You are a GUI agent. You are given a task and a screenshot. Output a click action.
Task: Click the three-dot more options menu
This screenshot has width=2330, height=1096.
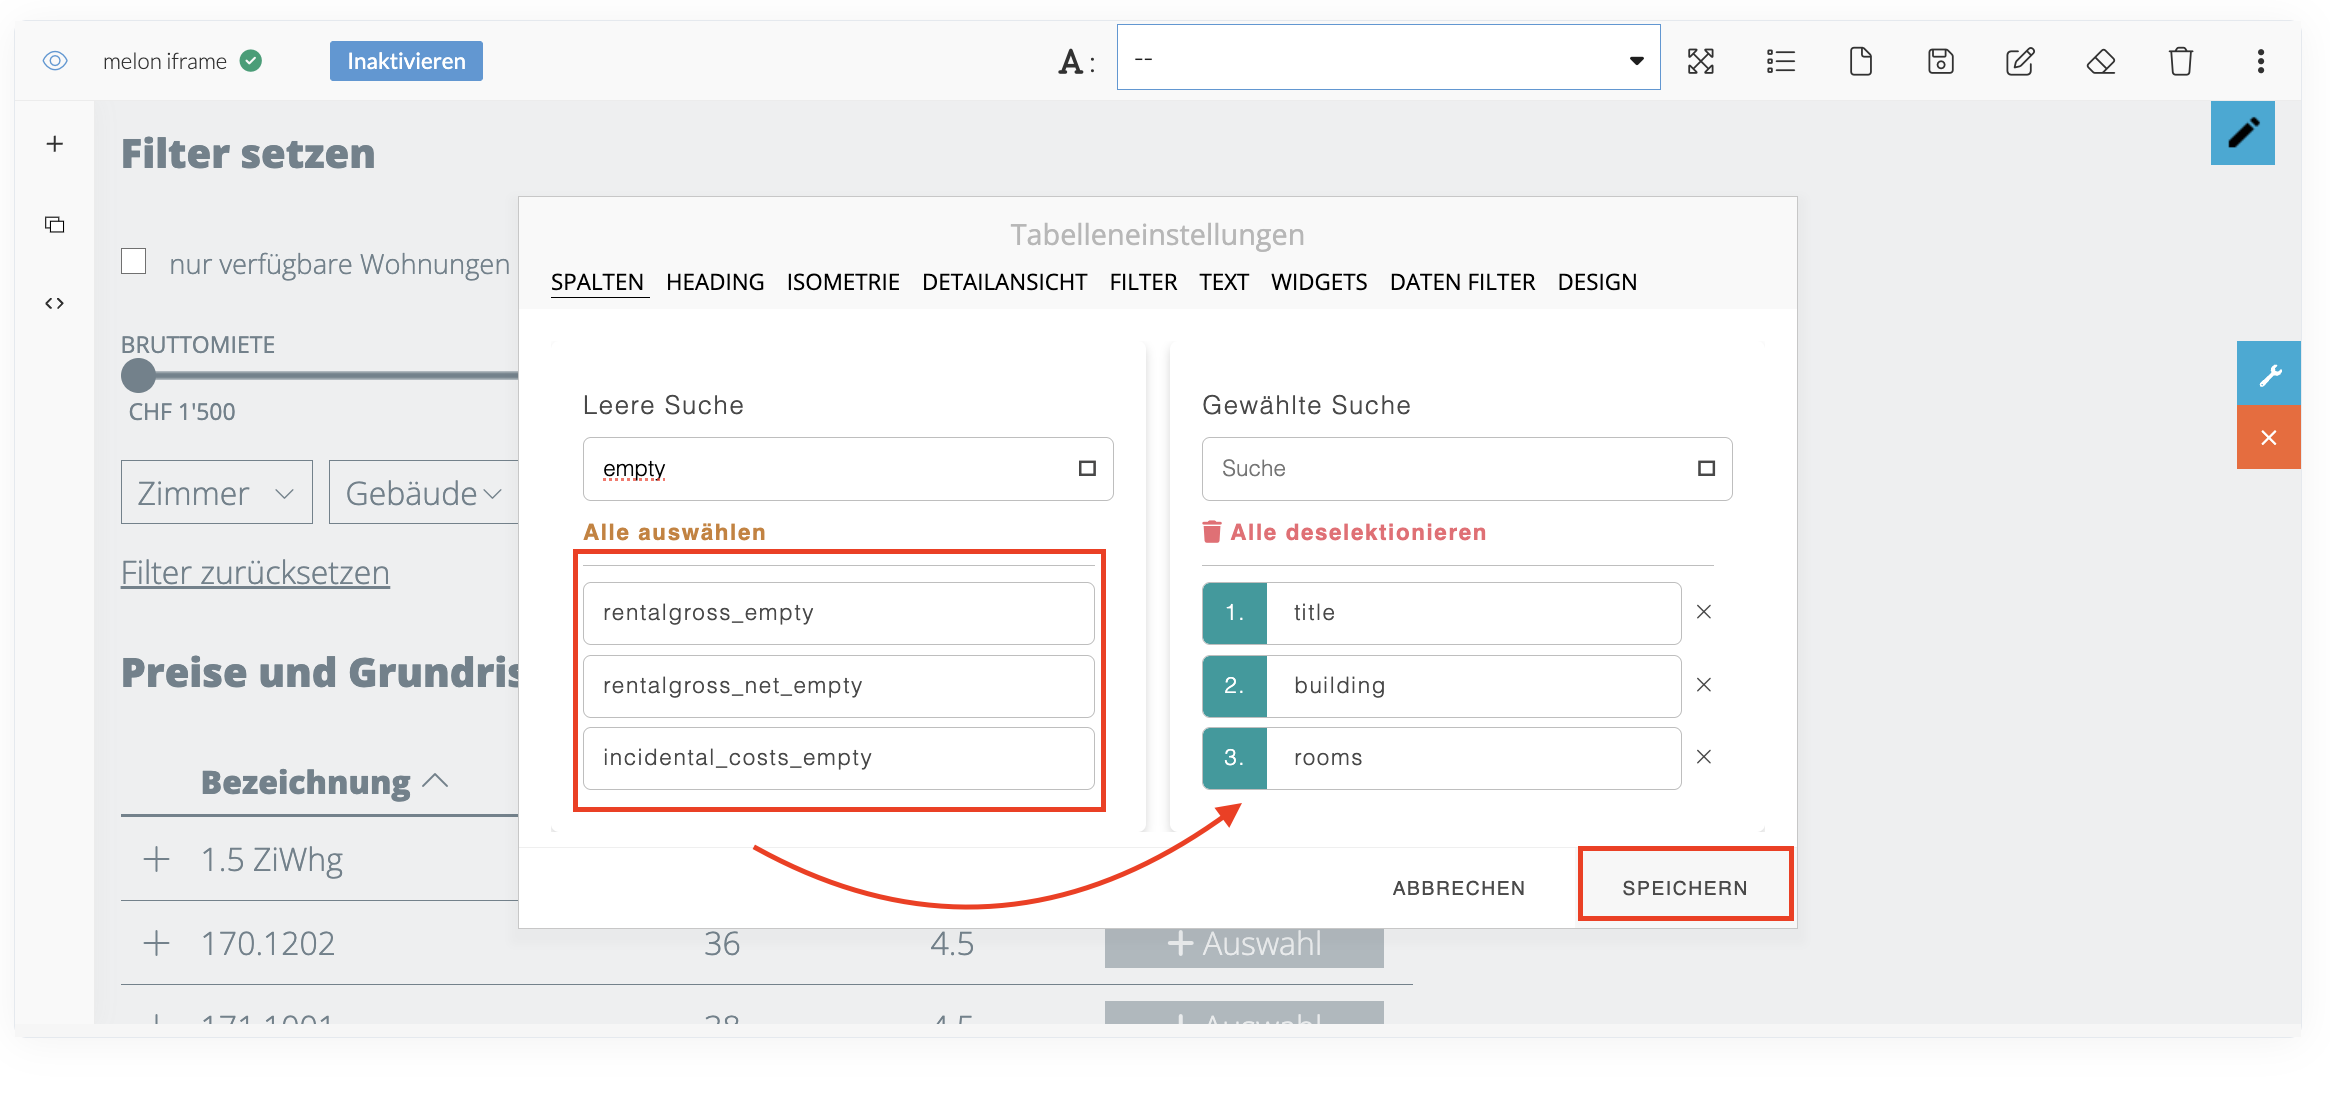[x=2260, y=62]
